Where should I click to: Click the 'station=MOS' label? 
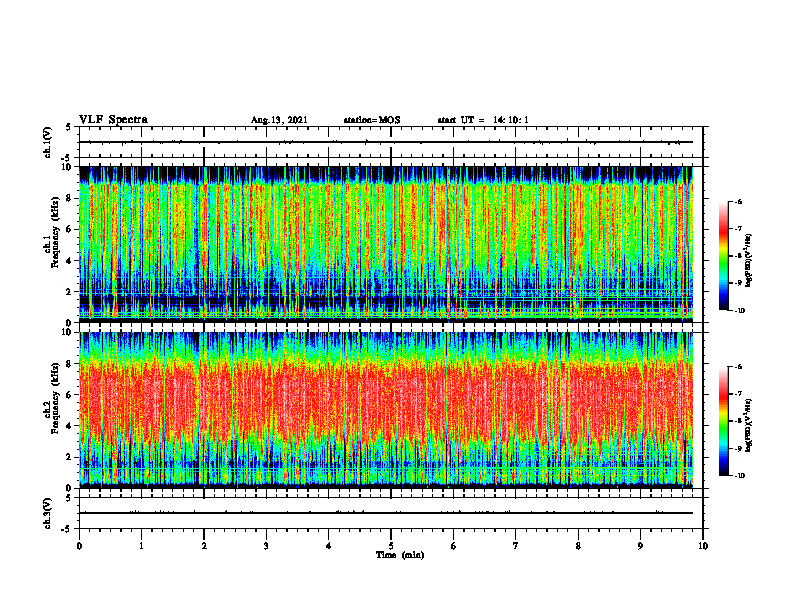pyautogui.click(x=372, y=120)
